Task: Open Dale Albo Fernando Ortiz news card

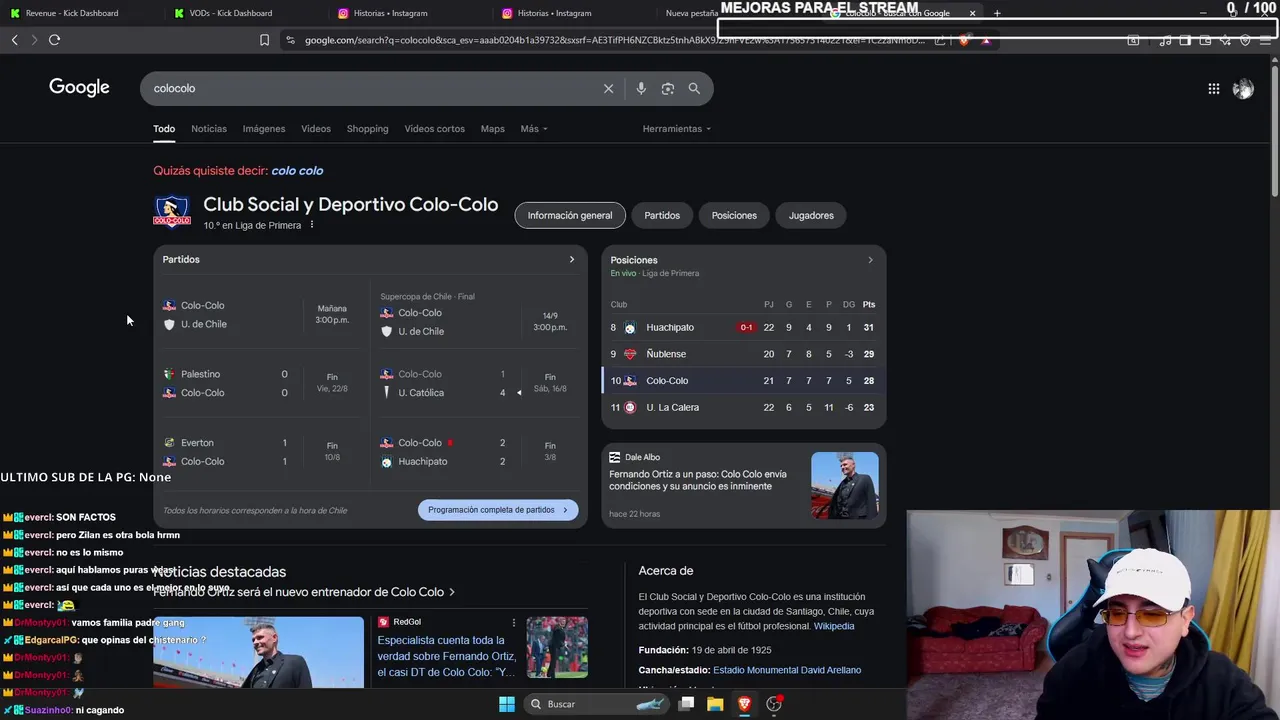Action: coord(744,485)
